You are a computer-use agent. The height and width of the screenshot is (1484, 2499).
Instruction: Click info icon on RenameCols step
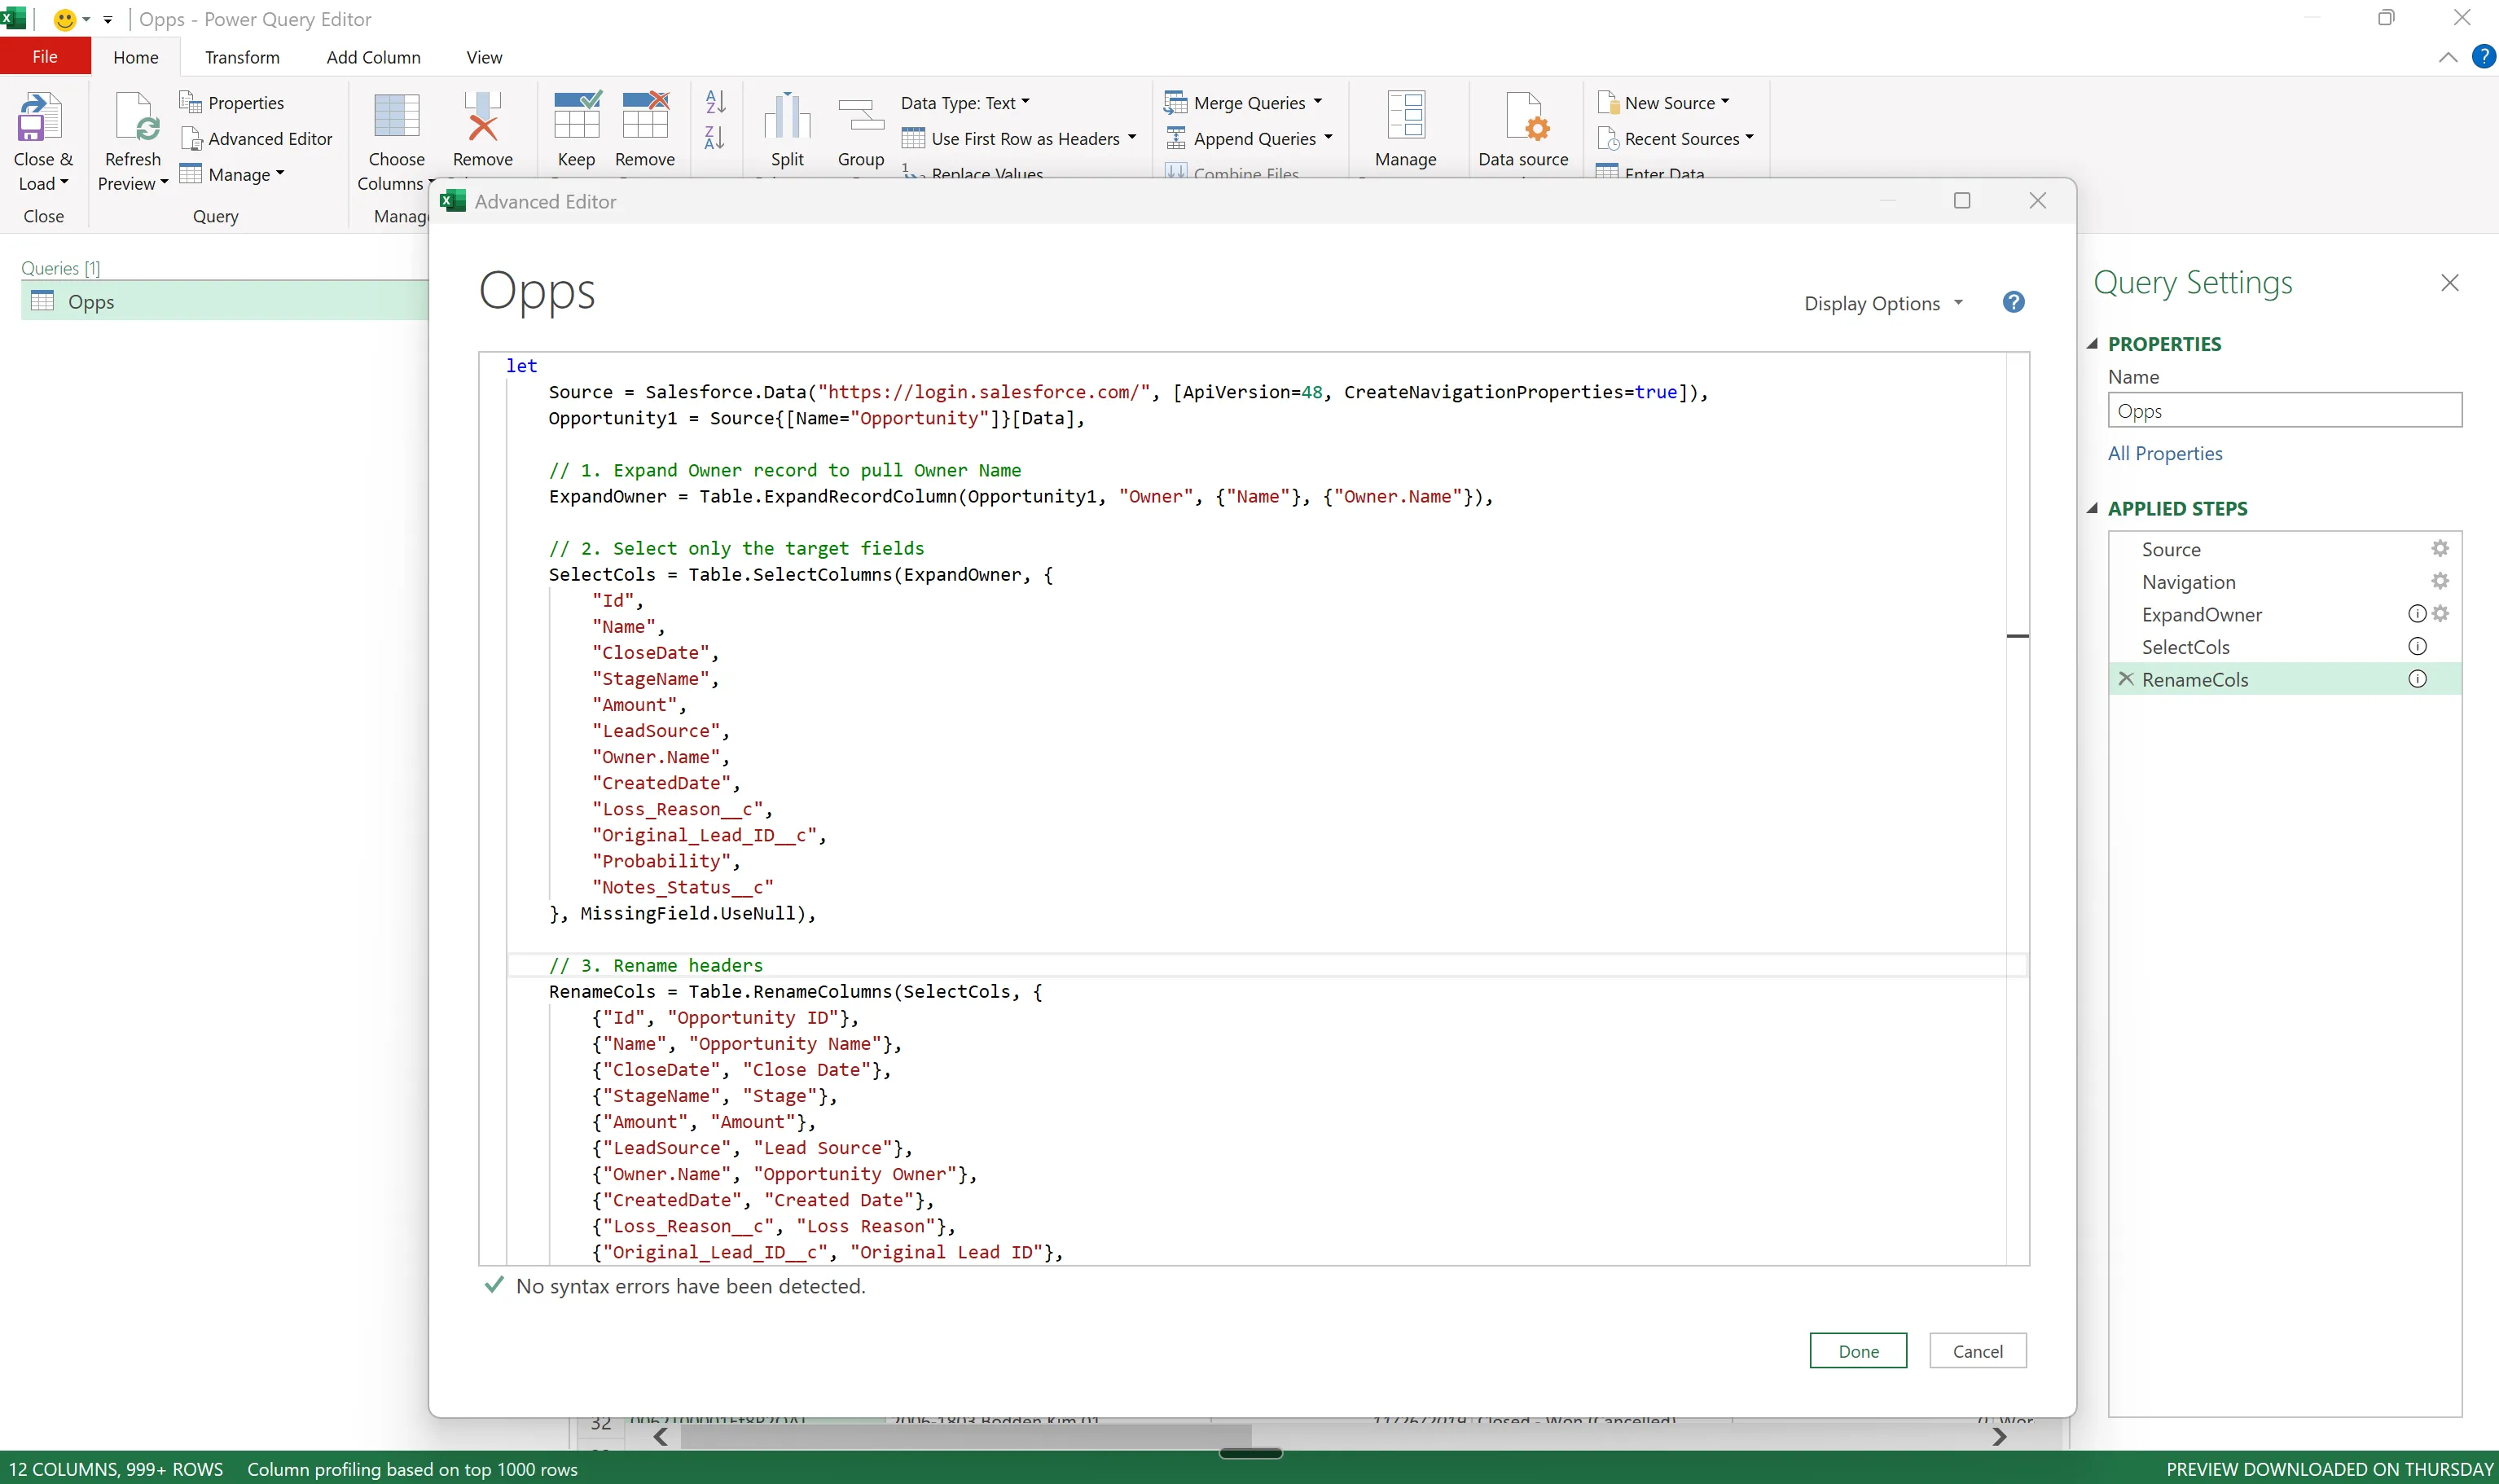point(2417,679)
